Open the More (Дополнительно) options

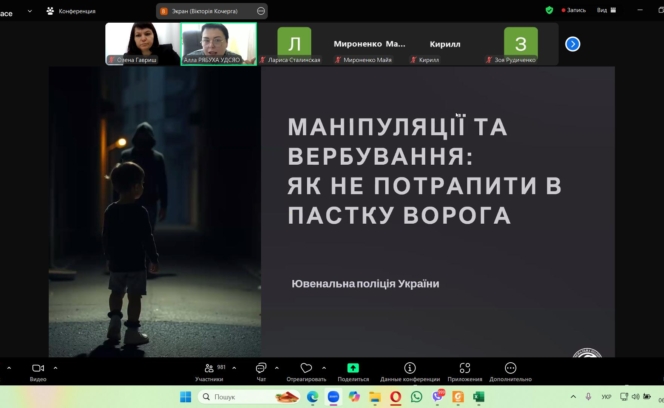coord(510,370)
